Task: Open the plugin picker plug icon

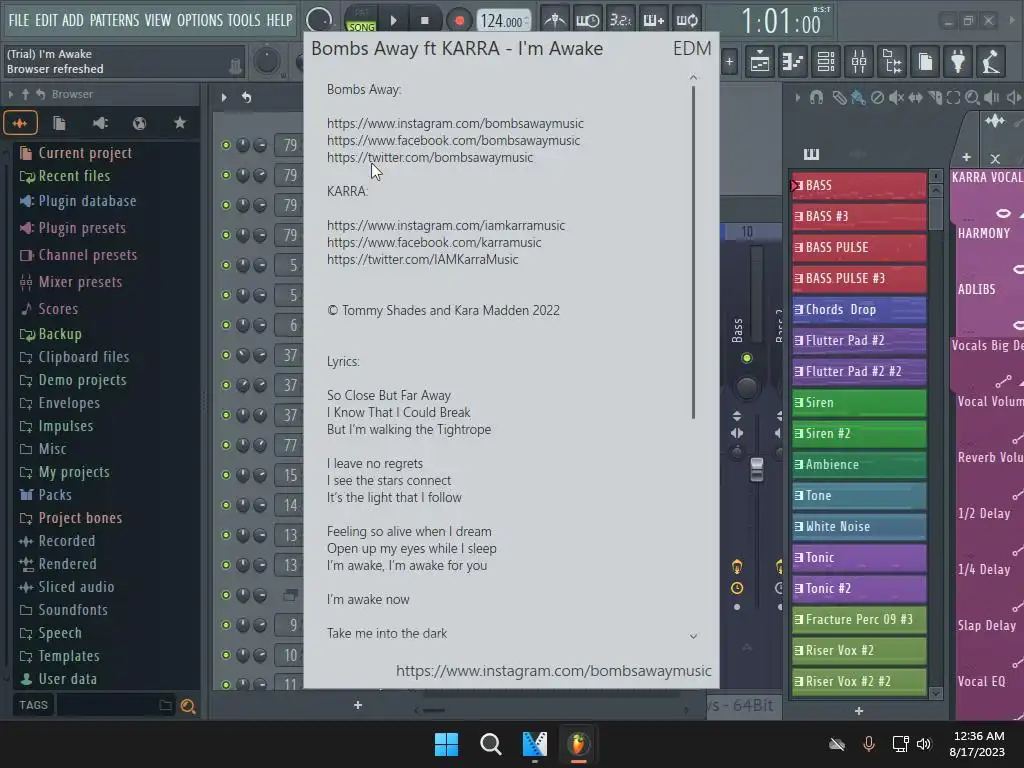Action: (958, 62)
